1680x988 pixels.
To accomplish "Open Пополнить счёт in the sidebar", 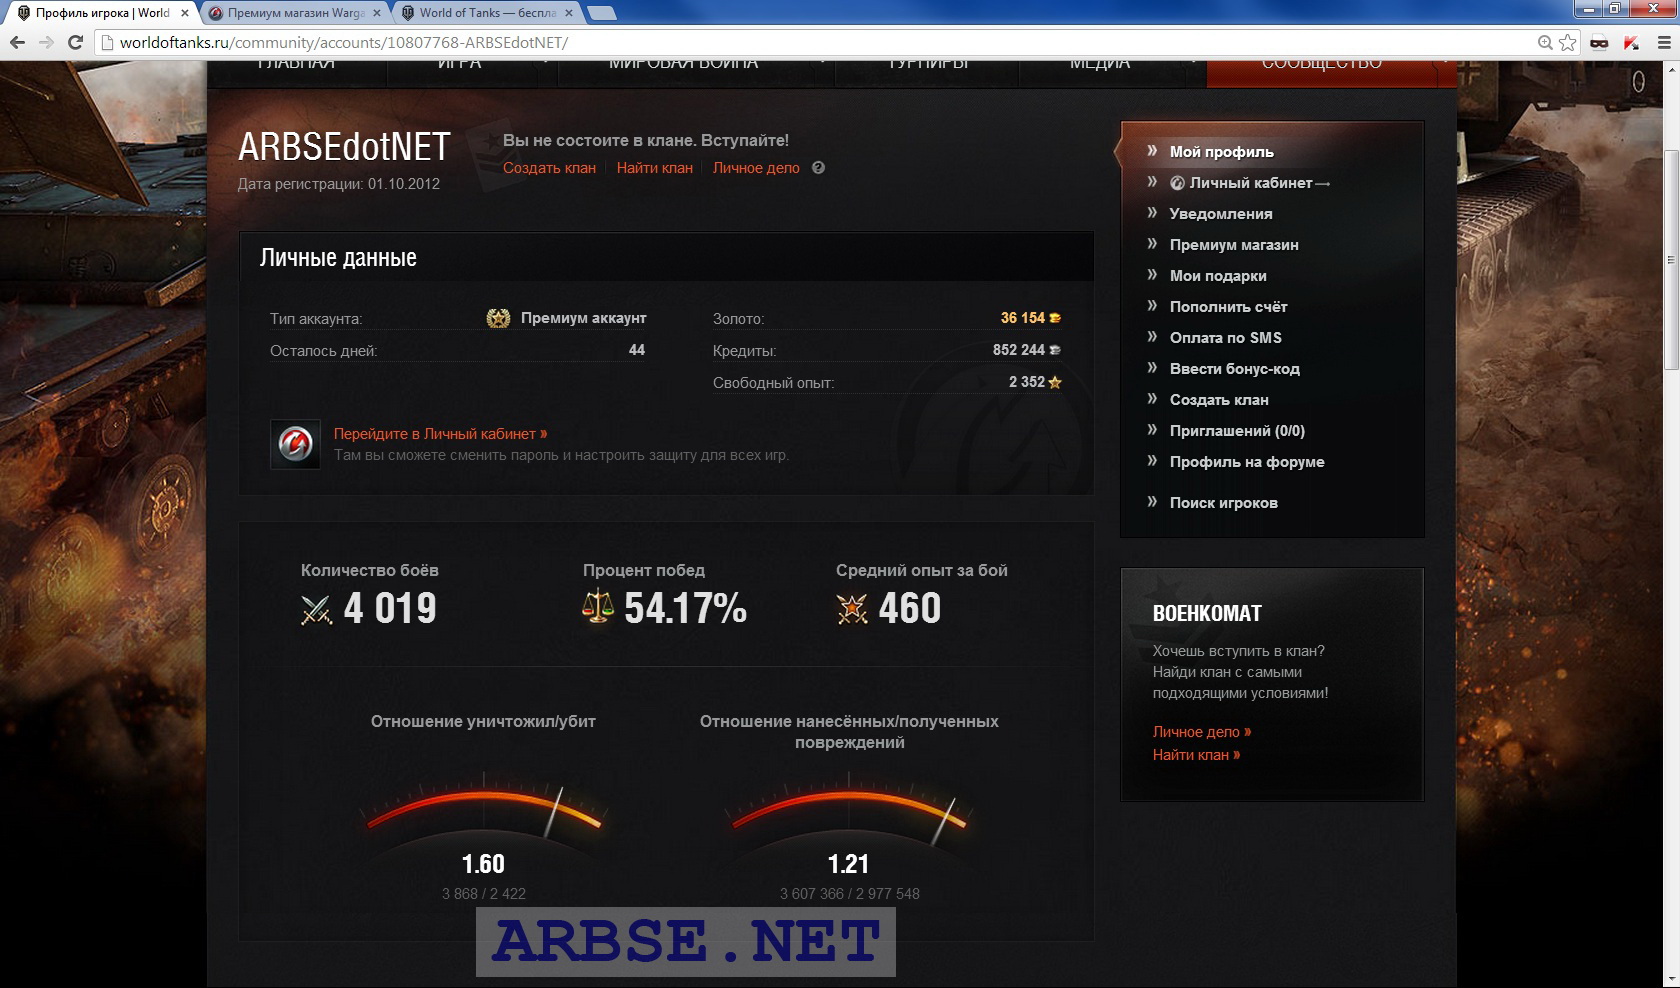I will point(1228,307).
